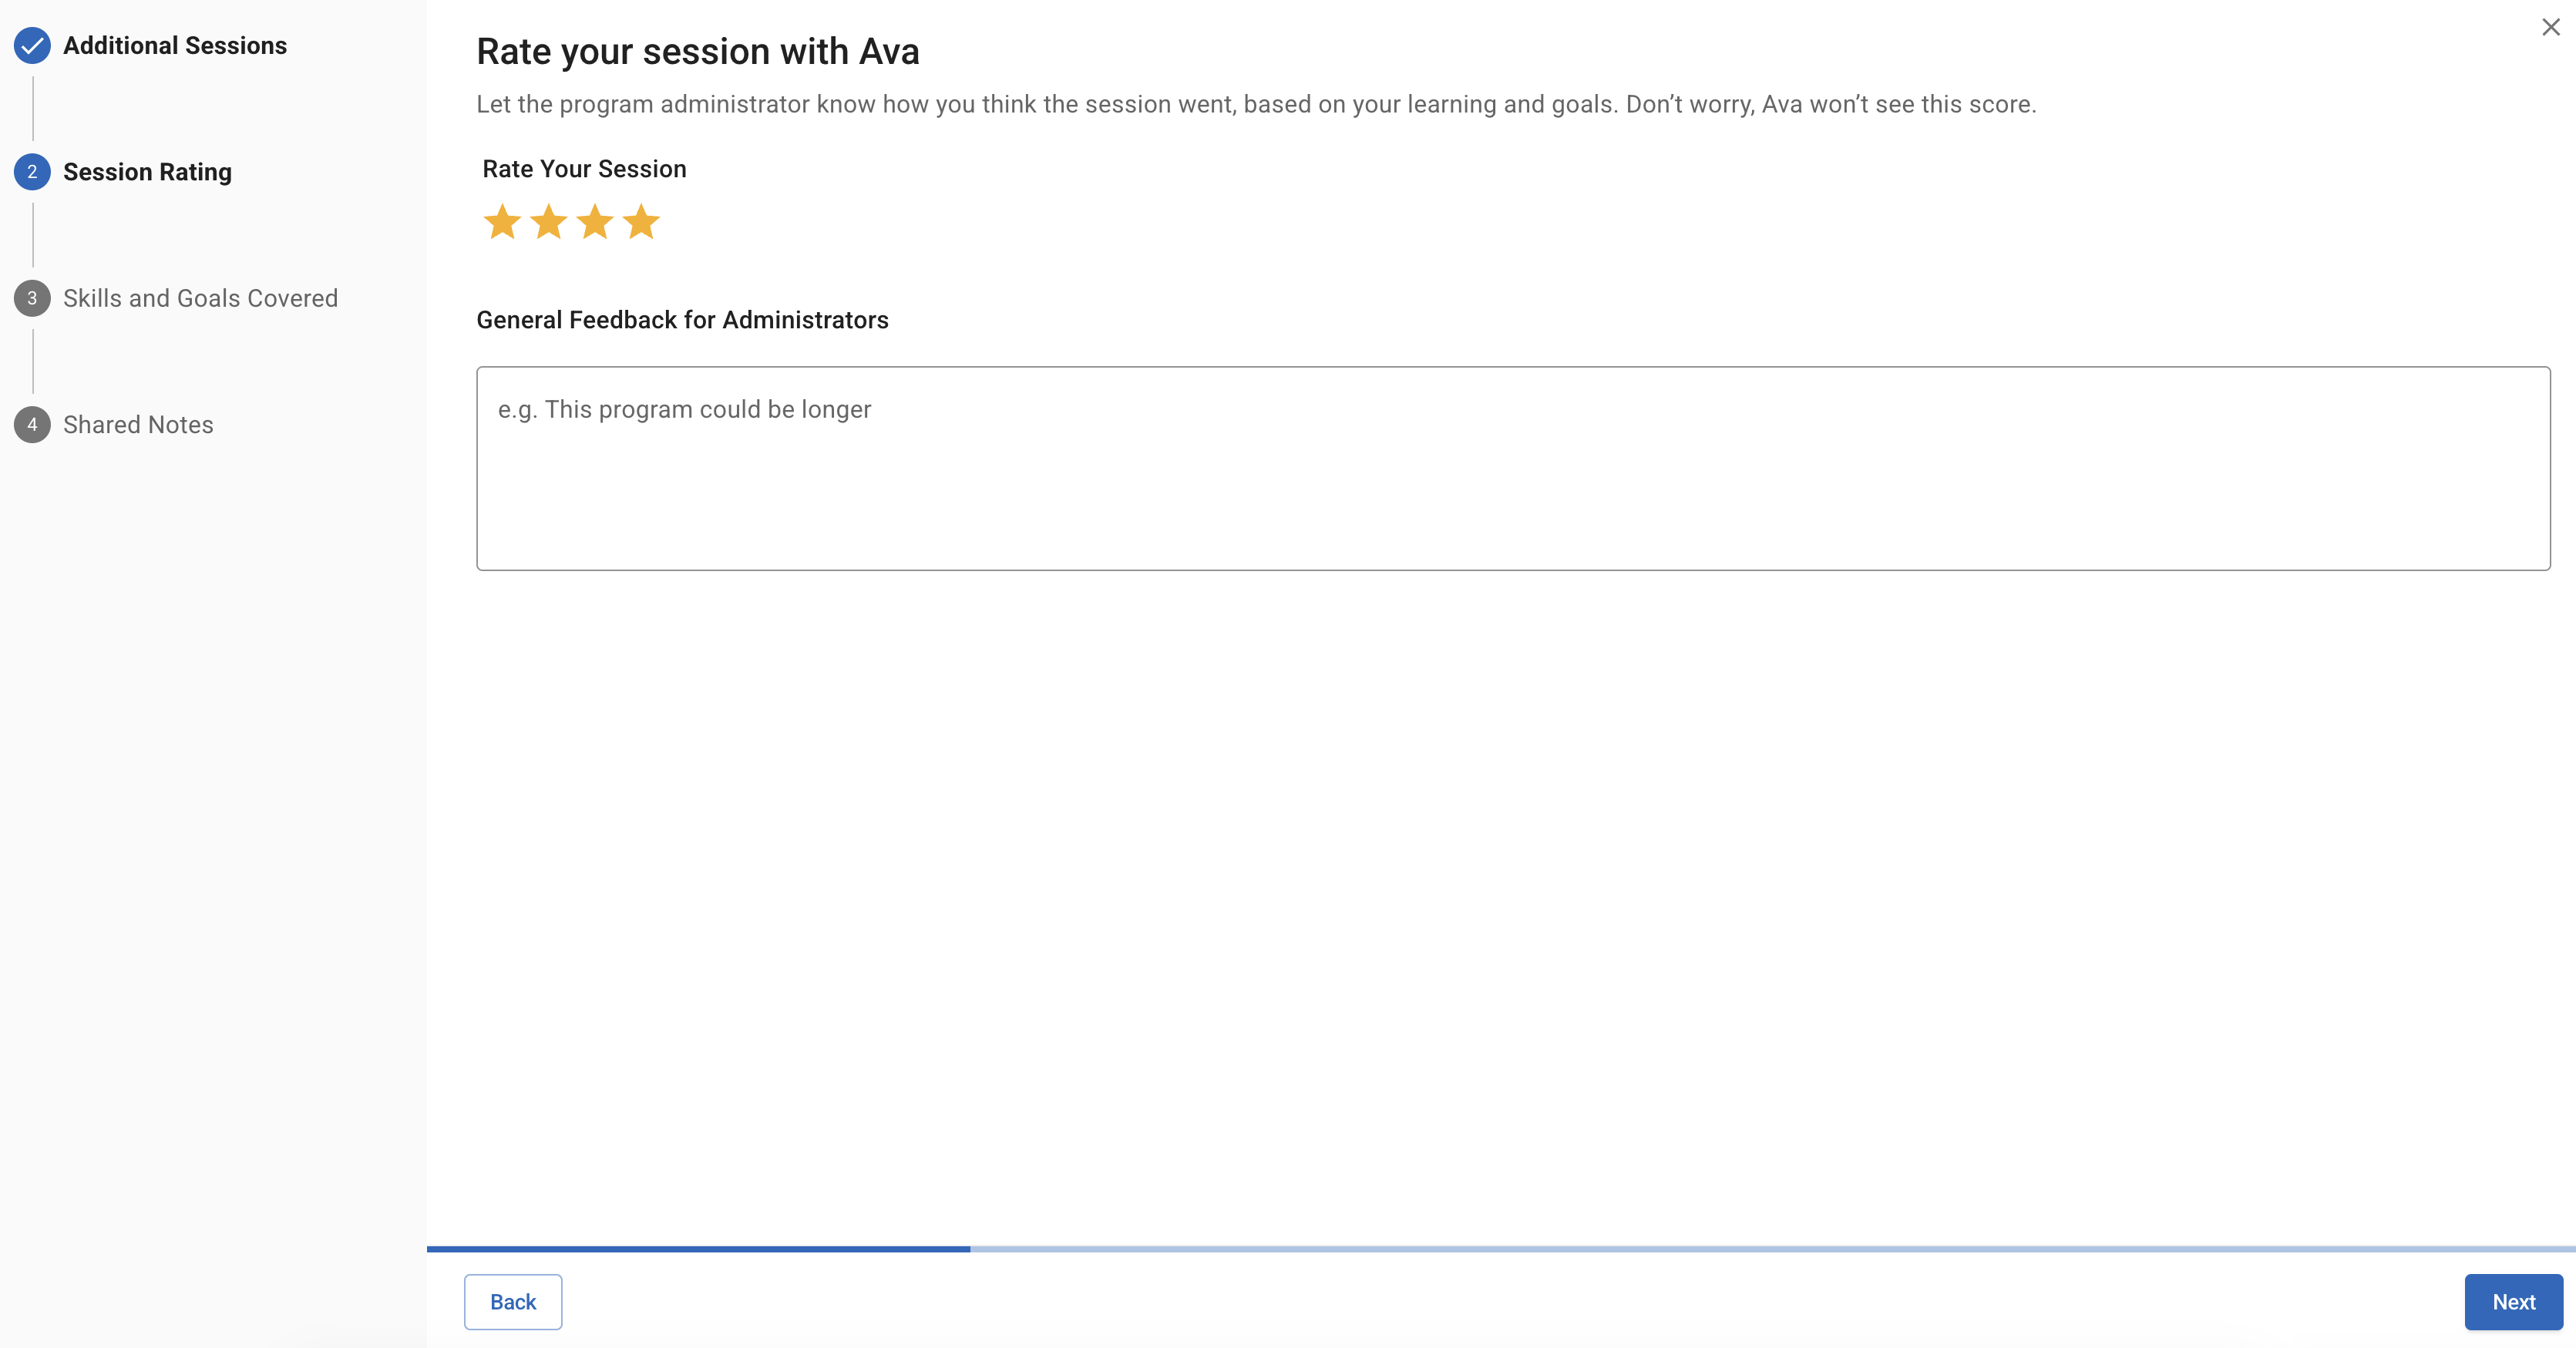Screen dimensions: 2576x1348
Task: Go to the Shared Notes step
Action: coord(138,425)
